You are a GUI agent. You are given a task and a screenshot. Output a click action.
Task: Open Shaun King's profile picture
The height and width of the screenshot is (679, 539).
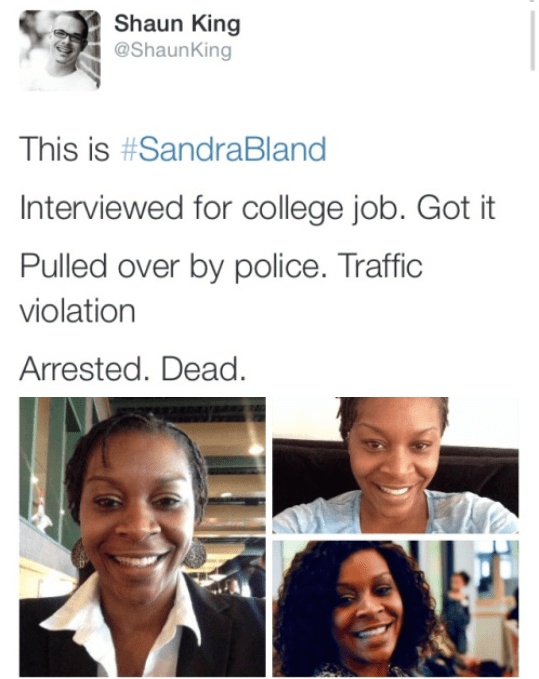click(60, 51)
